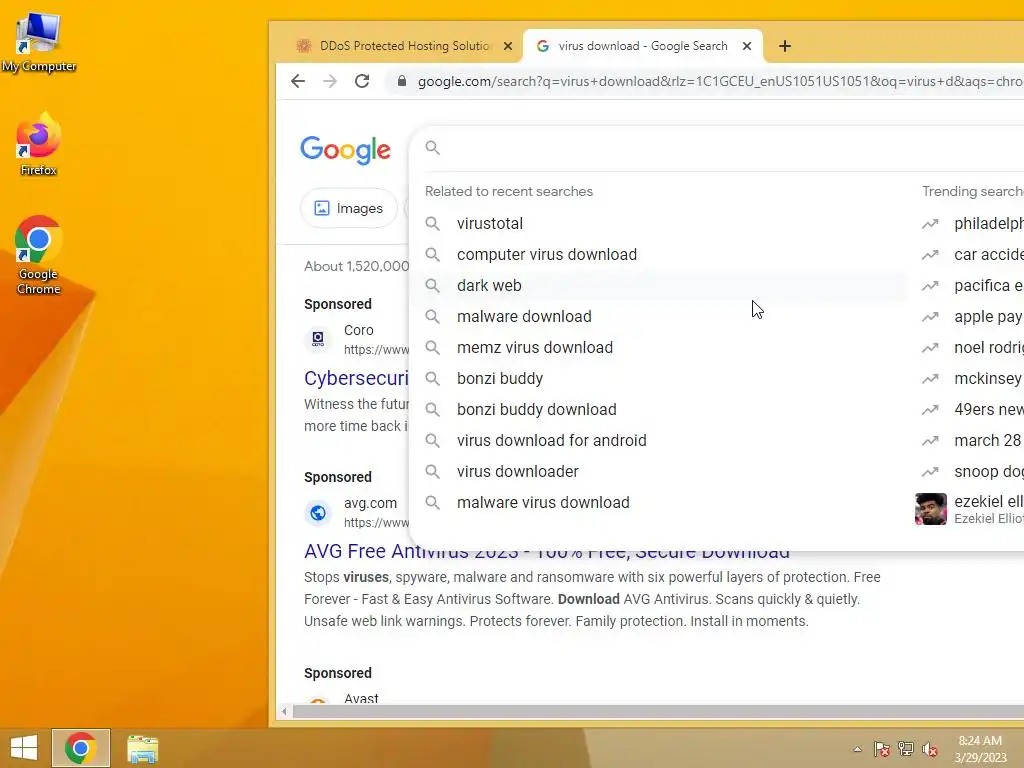The image size is (1024, 768).
Task: View site security lock info
Action: pos(402,81)
